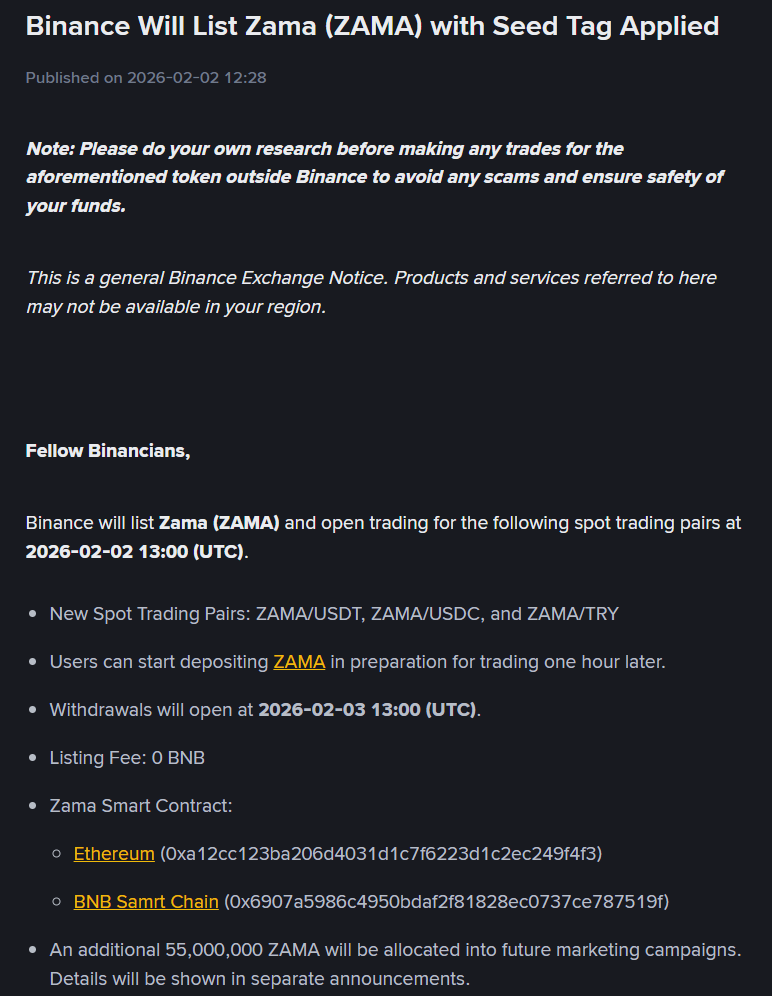Screen dimensions: 772x996
Task: Click the listing time 2026-02-02 13:00 (UTC)
Action: pyautogui.click(x=135, y=552)
